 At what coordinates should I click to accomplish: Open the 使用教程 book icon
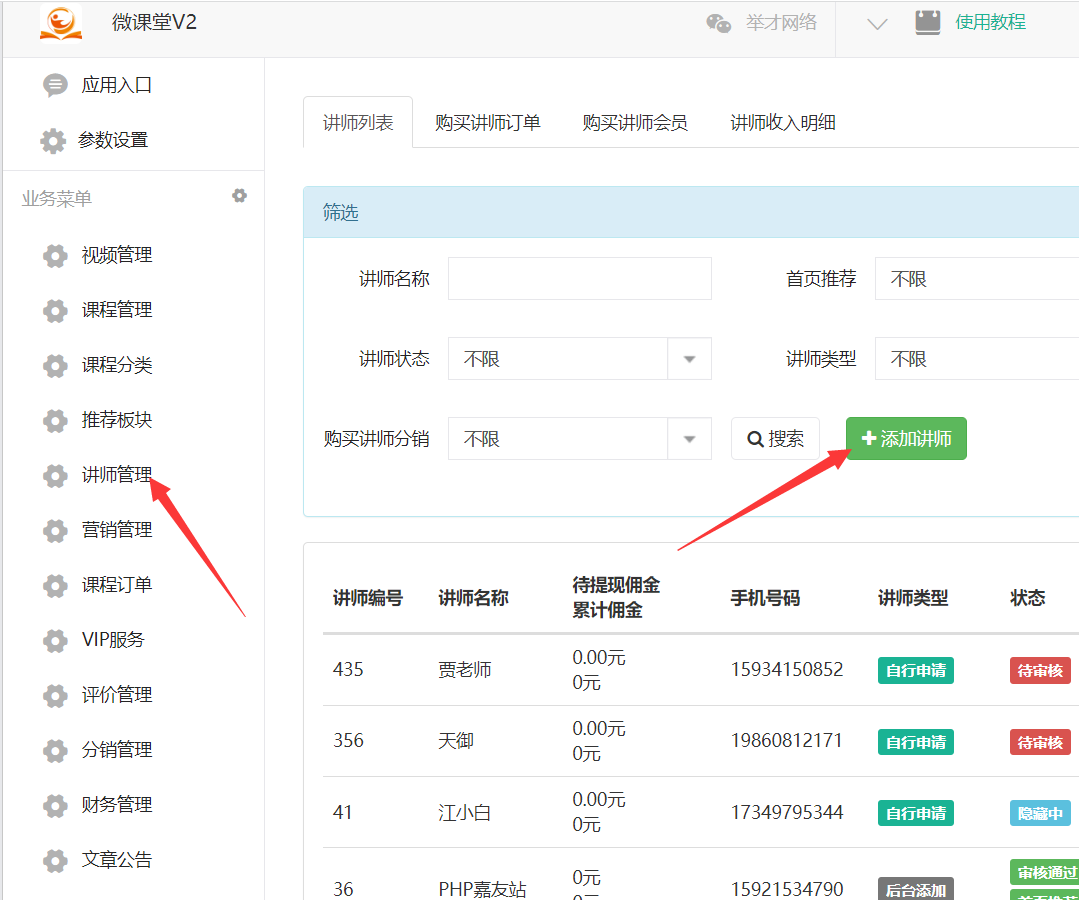(x=928, y=22)
